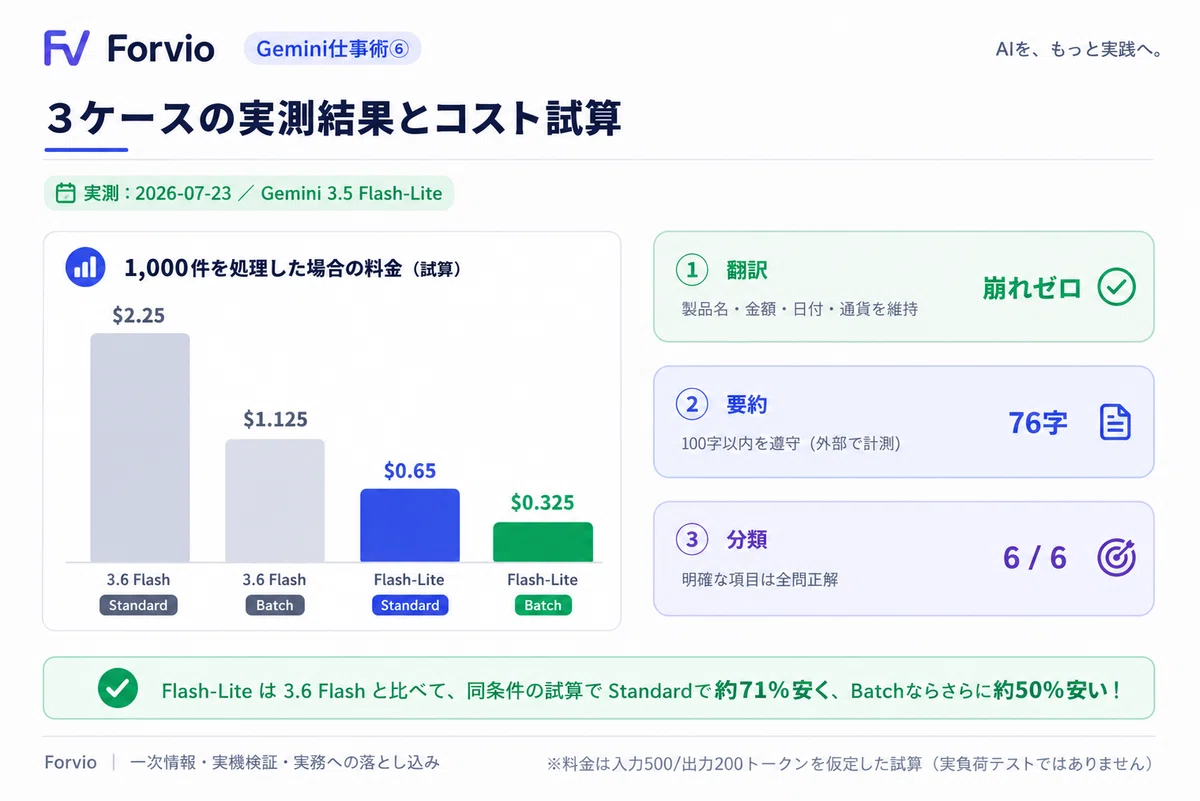Click the $0.325 price label
The height and width of the screenshot is (801, 1200).
point(543,502)
